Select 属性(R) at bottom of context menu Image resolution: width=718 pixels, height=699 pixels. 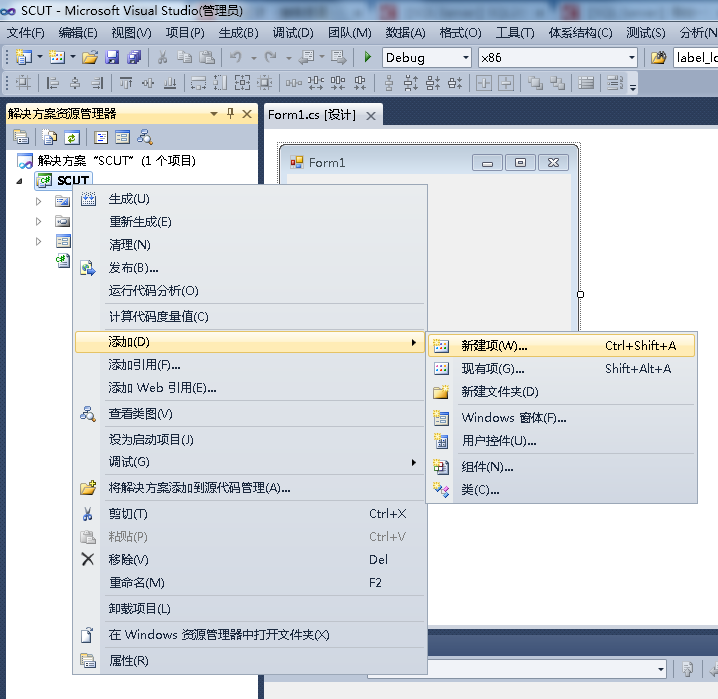[x=250, y=661]
